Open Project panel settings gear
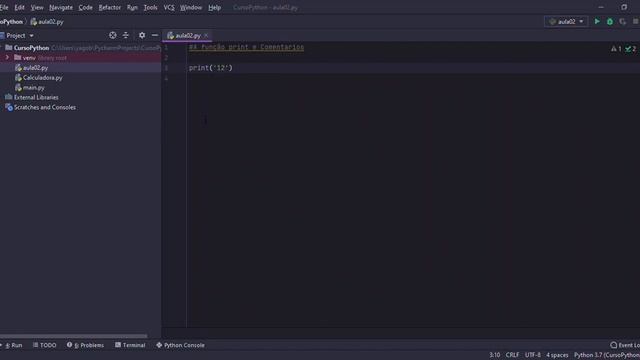640x360 pixels. coord(142,36)
